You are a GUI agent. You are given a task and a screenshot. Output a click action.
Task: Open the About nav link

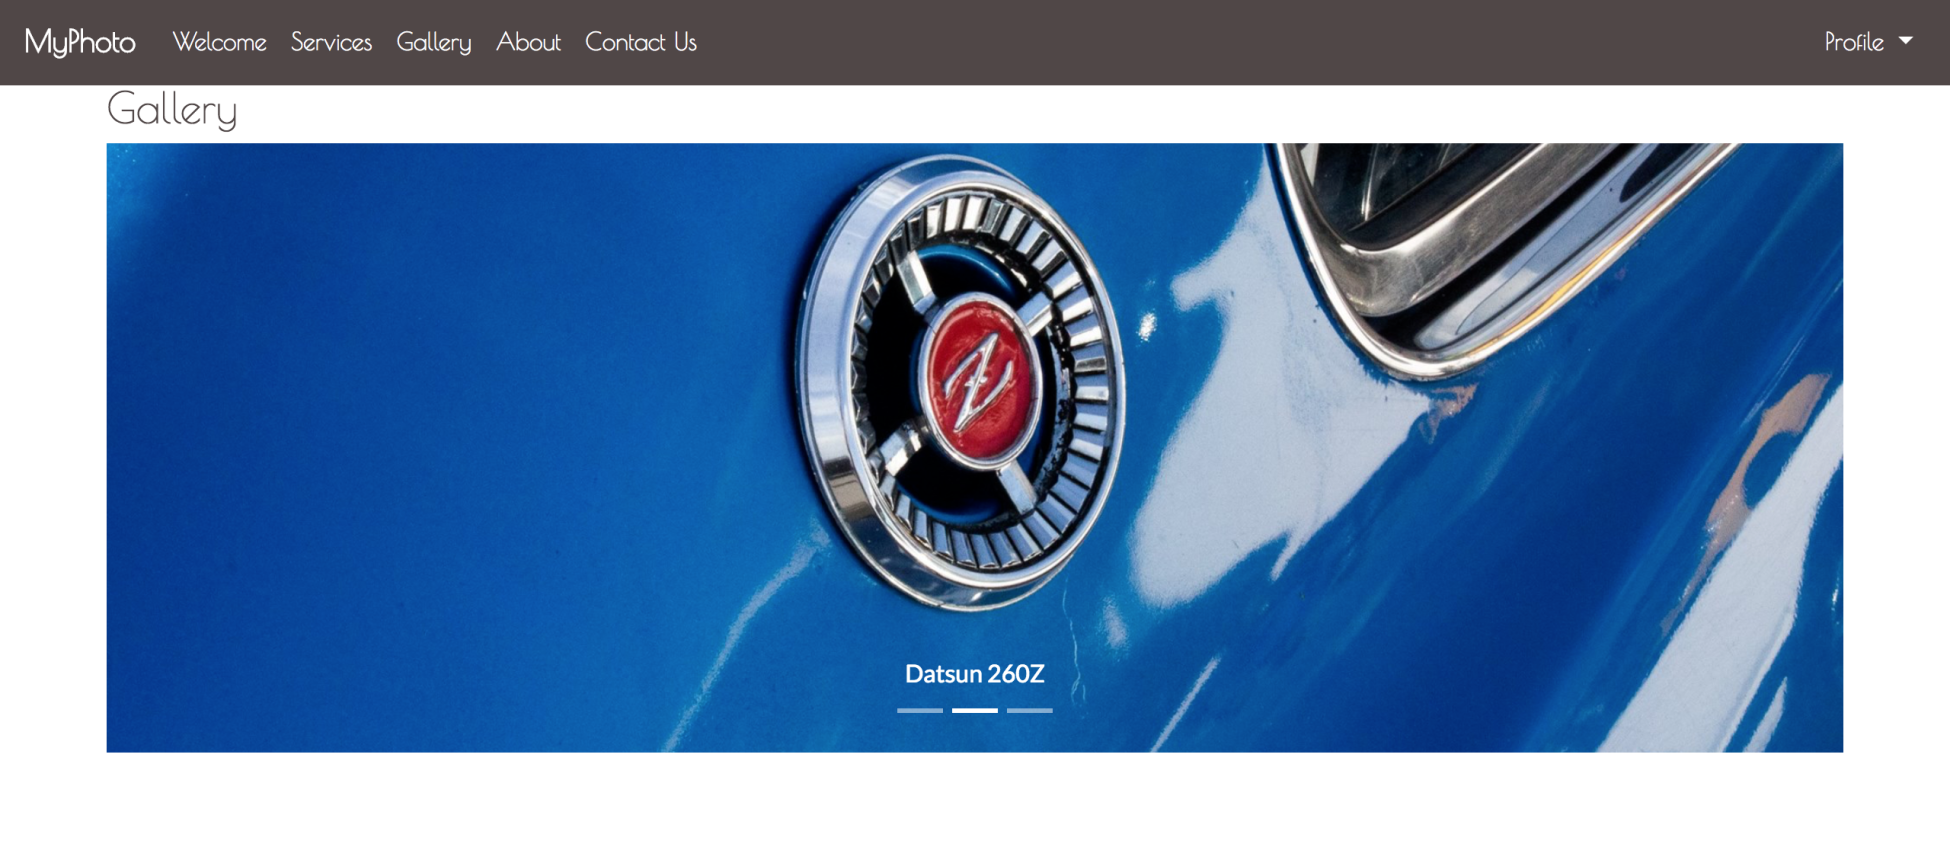[528, 42]
